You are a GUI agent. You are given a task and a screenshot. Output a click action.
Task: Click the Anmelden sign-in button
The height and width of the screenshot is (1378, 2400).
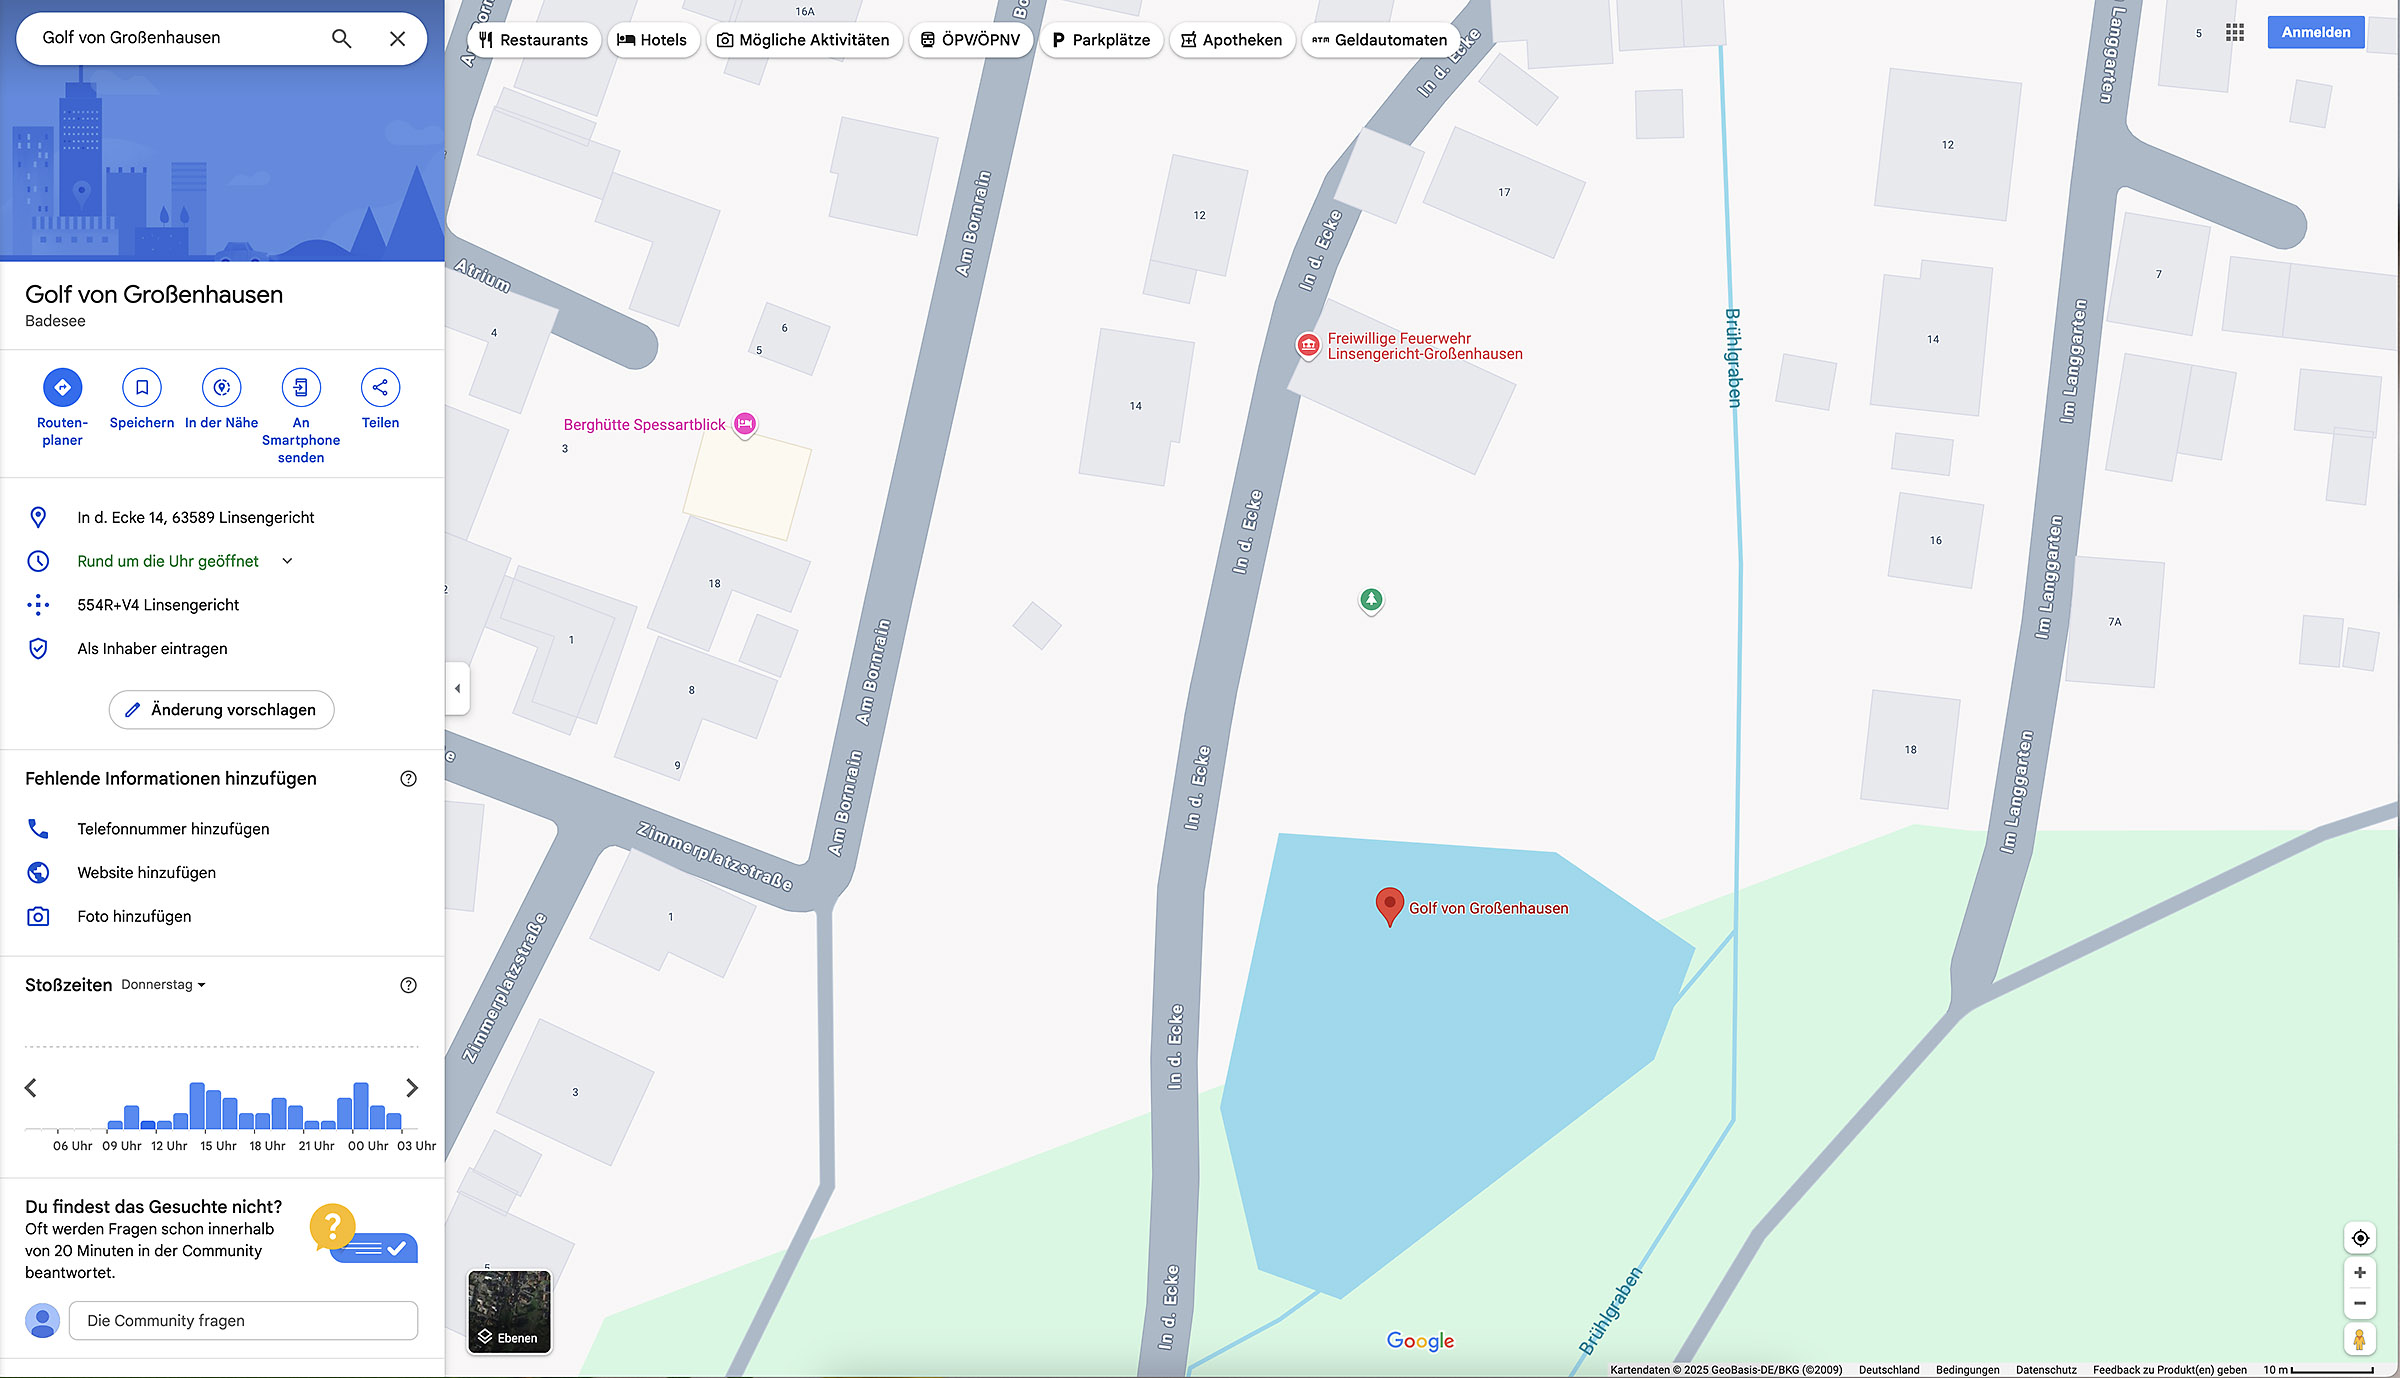pyautogui.click(x=2315, y=32)
